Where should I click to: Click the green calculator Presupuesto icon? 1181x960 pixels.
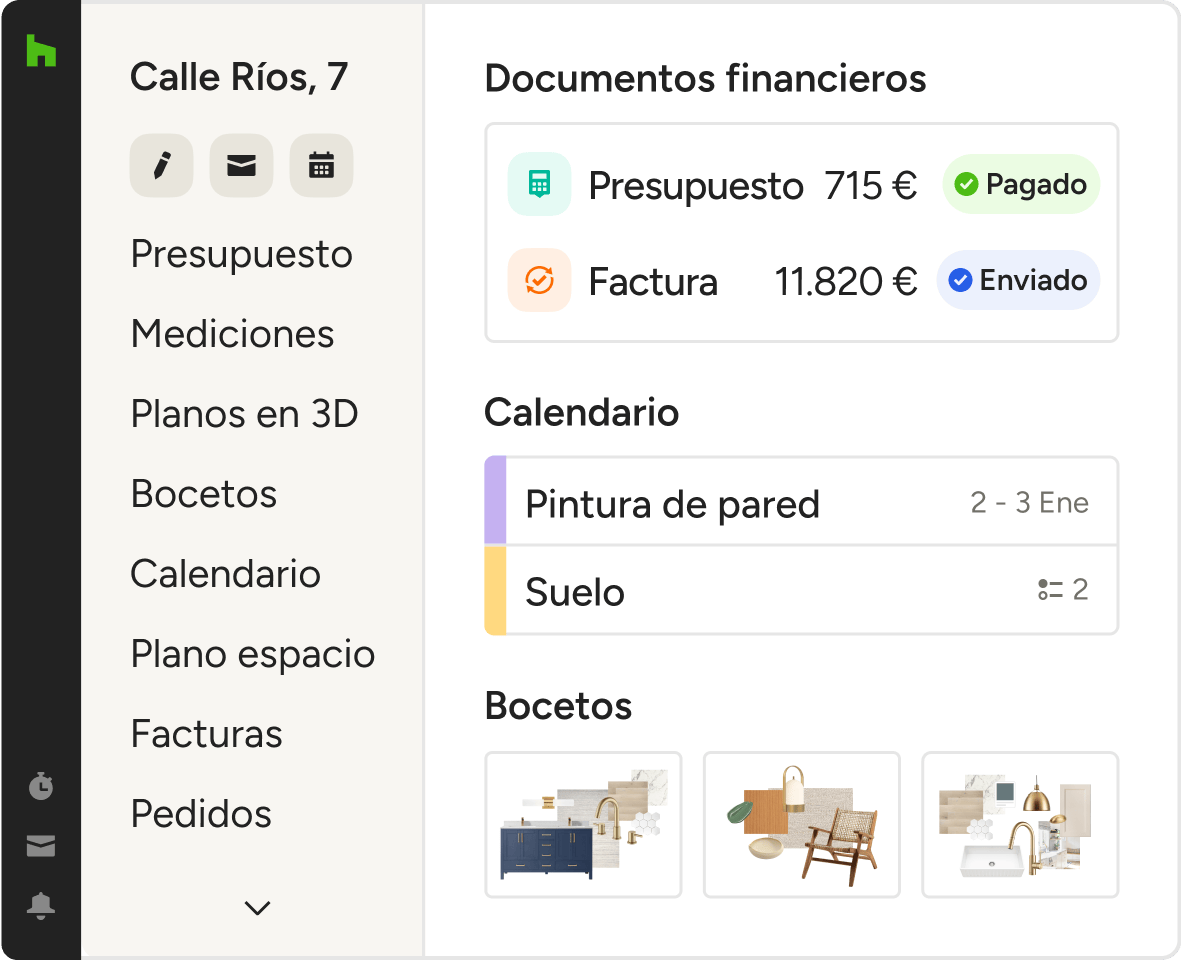[539, 184]
